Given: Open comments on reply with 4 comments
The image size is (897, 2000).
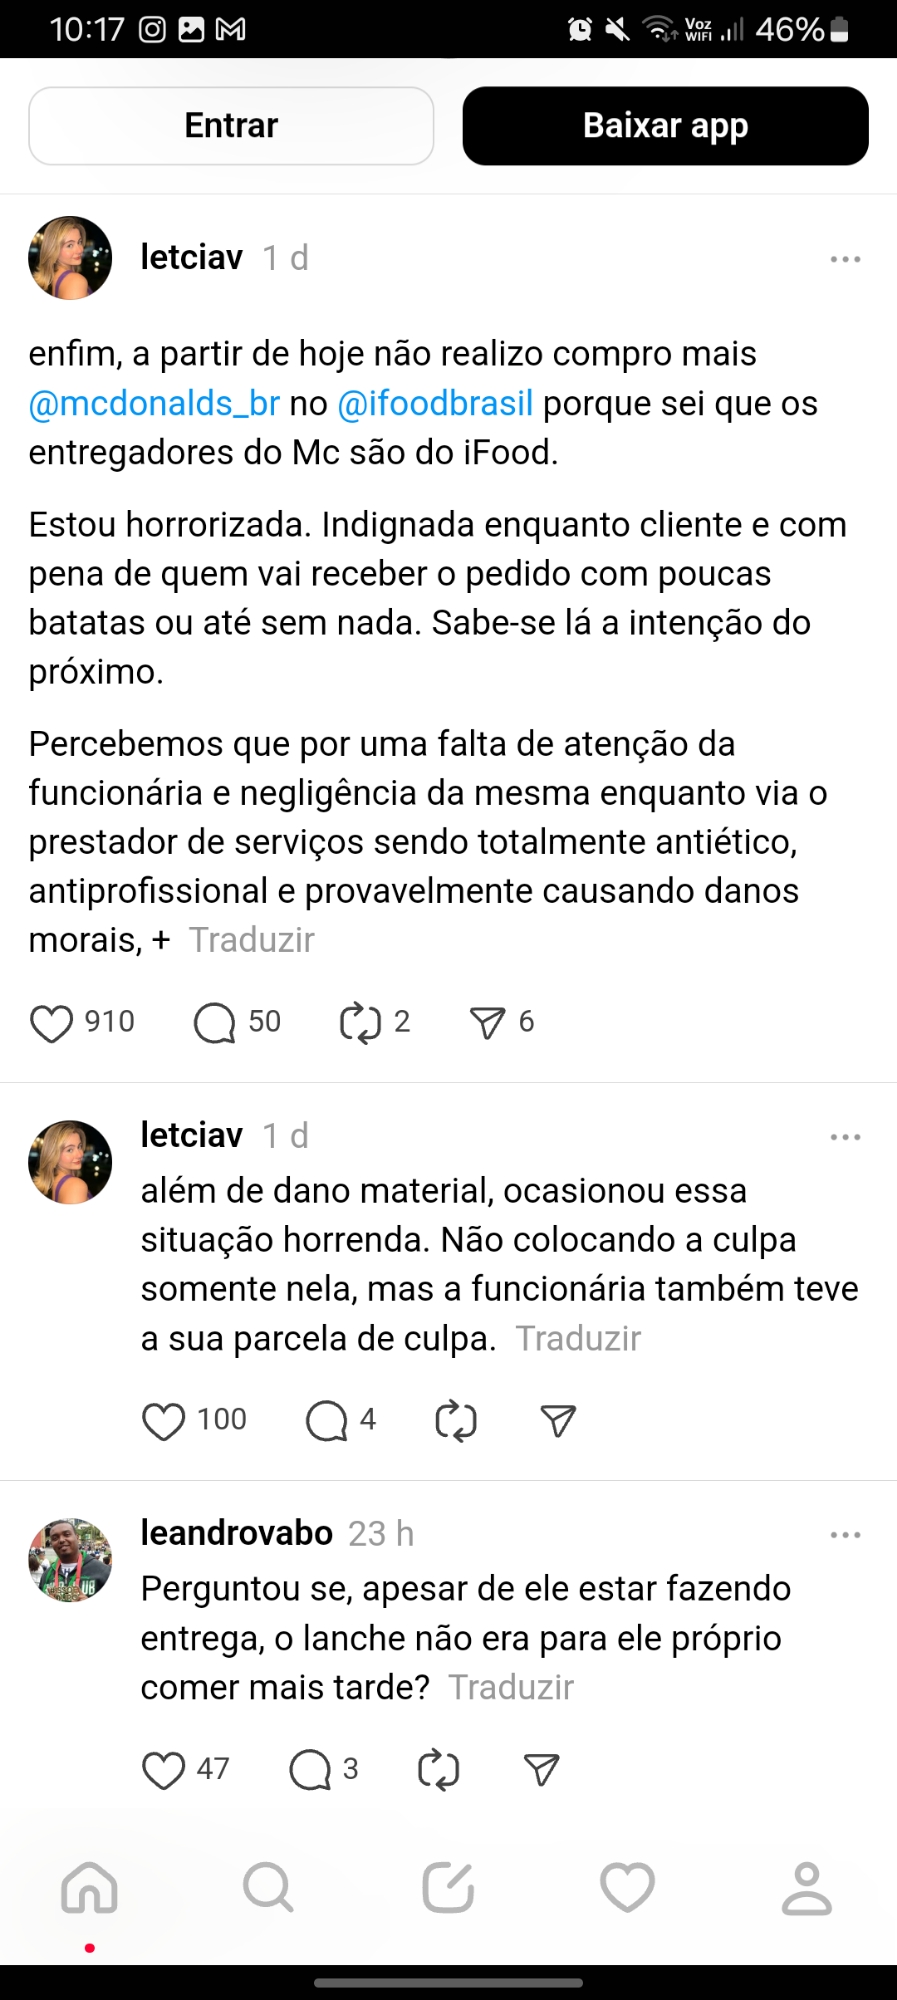Looking at the screenshot, I should (326, 1421).
